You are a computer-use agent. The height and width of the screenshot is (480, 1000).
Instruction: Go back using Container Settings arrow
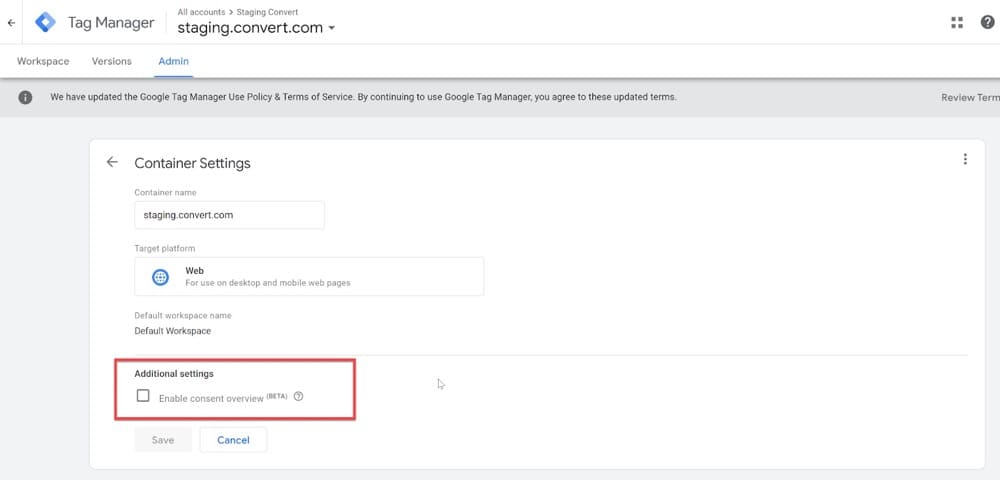[x=112, y=162]
